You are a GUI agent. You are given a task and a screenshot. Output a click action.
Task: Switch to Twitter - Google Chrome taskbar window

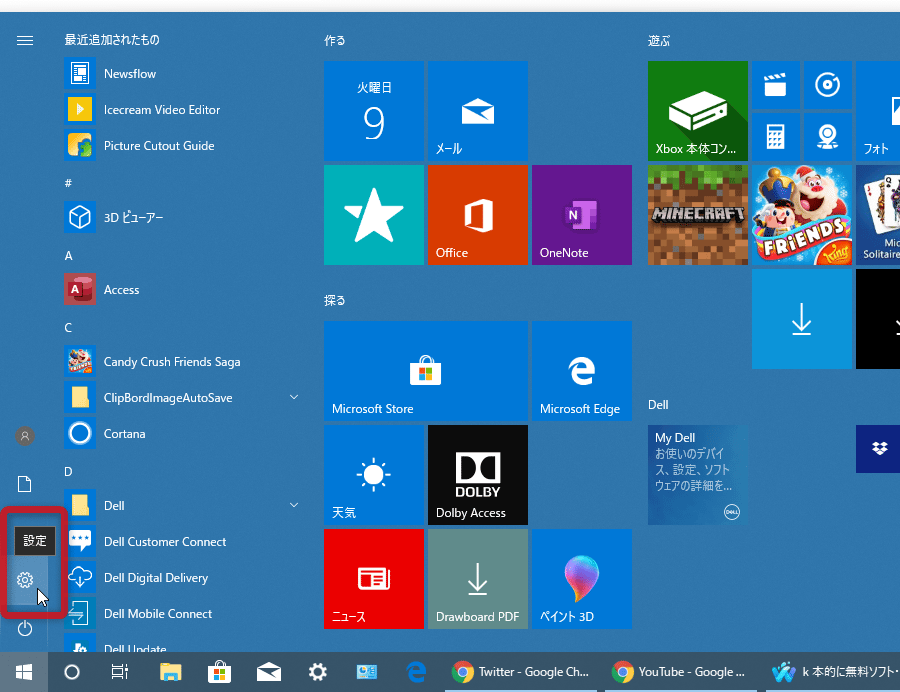521,672
